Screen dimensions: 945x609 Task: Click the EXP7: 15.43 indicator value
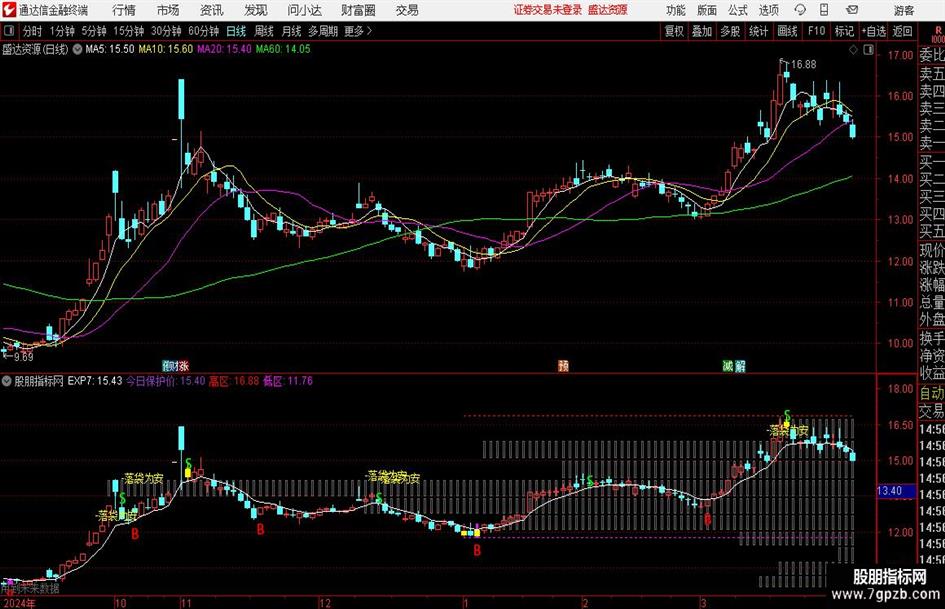point(95,381)
